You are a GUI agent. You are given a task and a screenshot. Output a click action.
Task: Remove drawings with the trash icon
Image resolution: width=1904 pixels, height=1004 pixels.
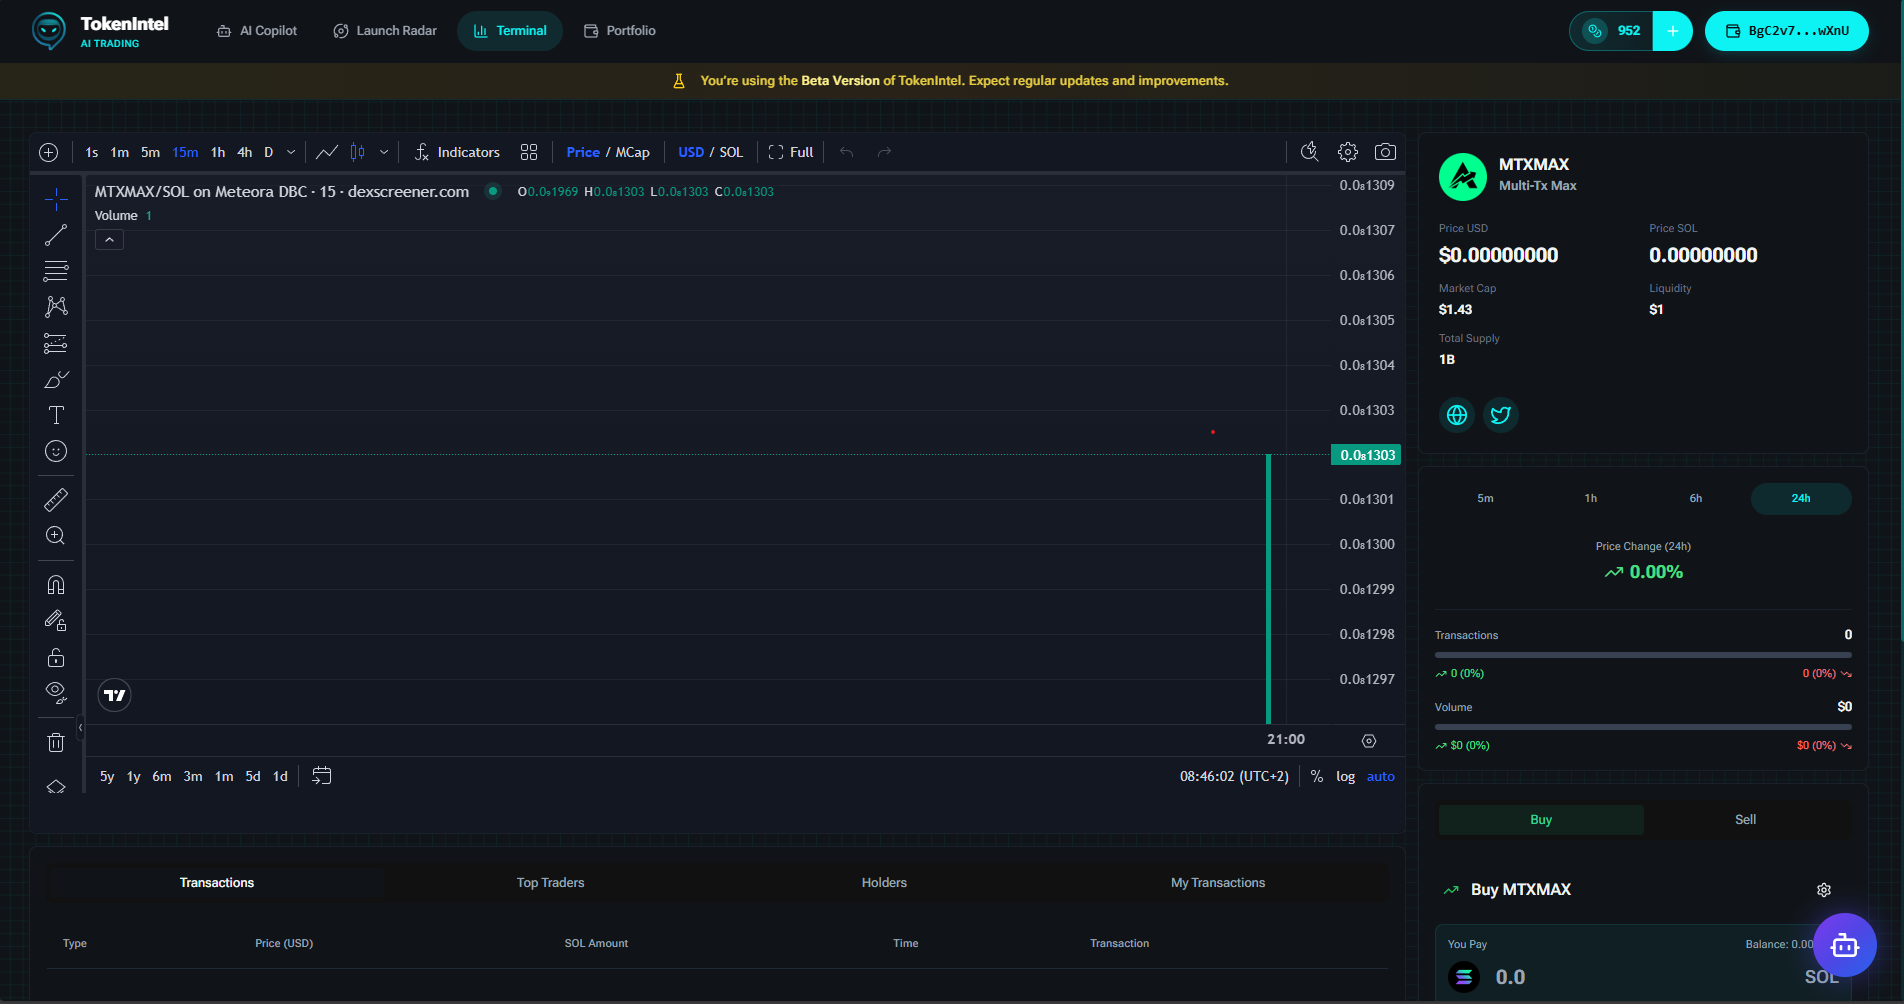(56, 742)
